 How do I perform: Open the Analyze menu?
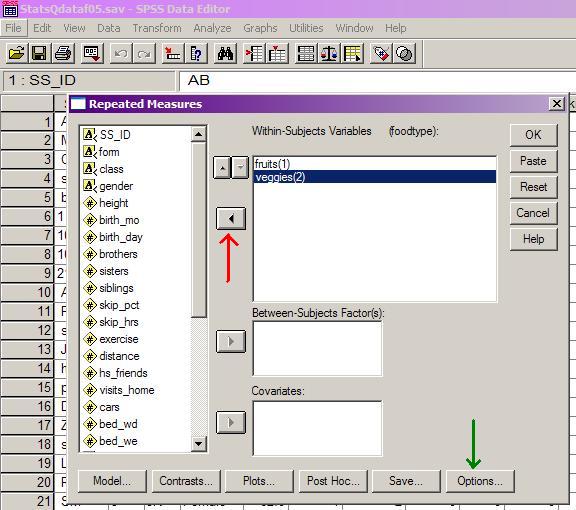212,28
